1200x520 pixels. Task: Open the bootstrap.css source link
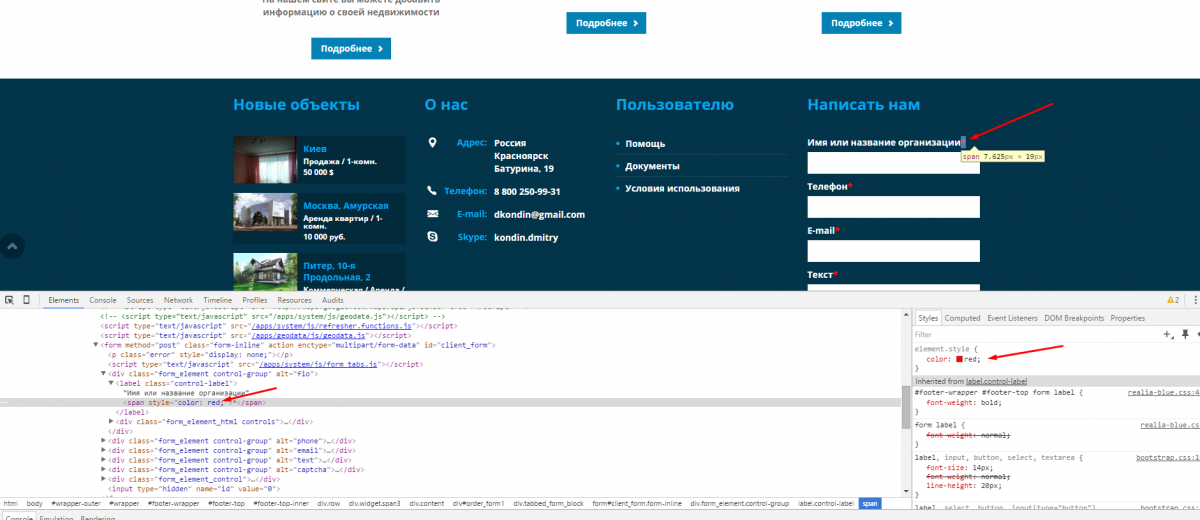1167,457
